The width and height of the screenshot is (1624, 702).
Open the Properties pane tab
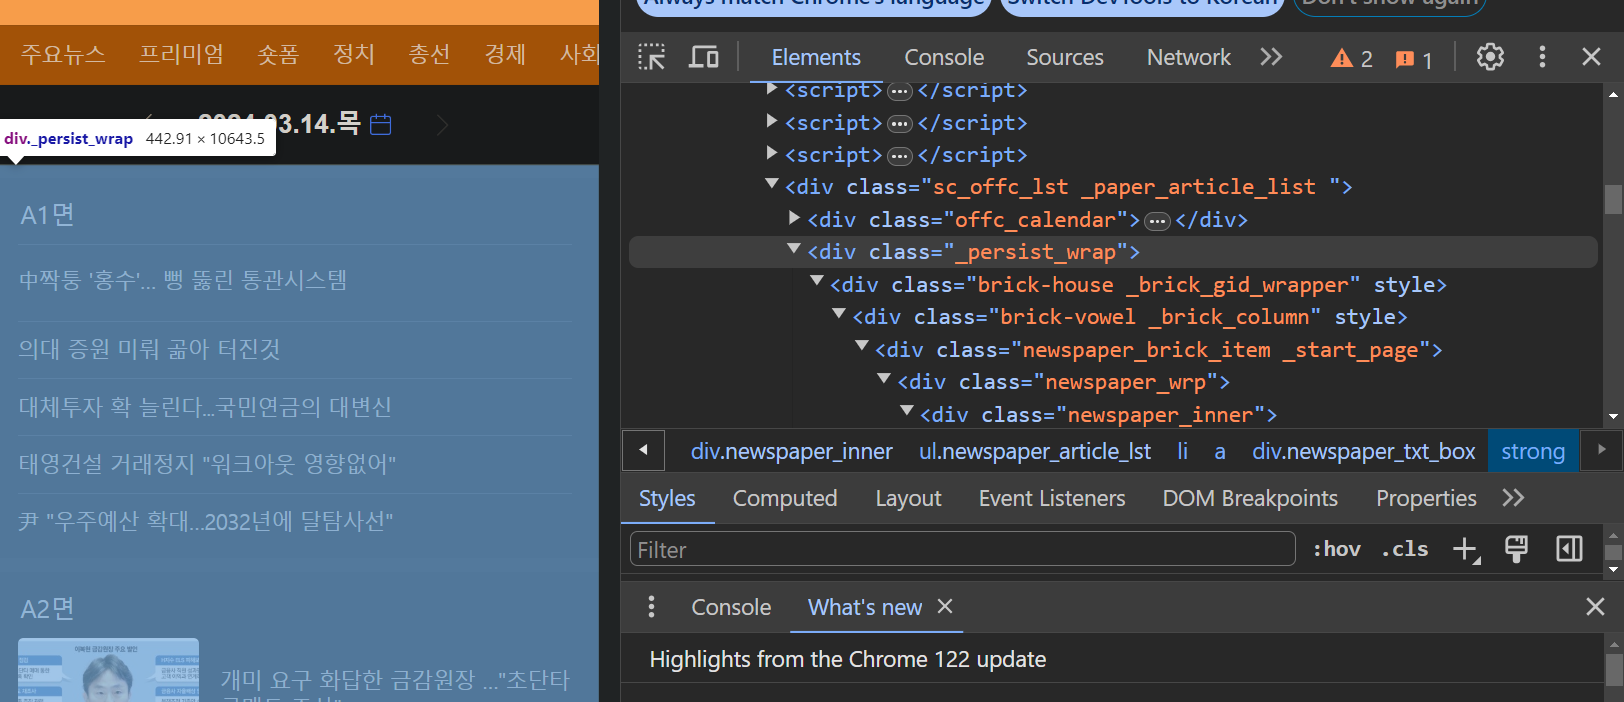[x=1426, y=498]
